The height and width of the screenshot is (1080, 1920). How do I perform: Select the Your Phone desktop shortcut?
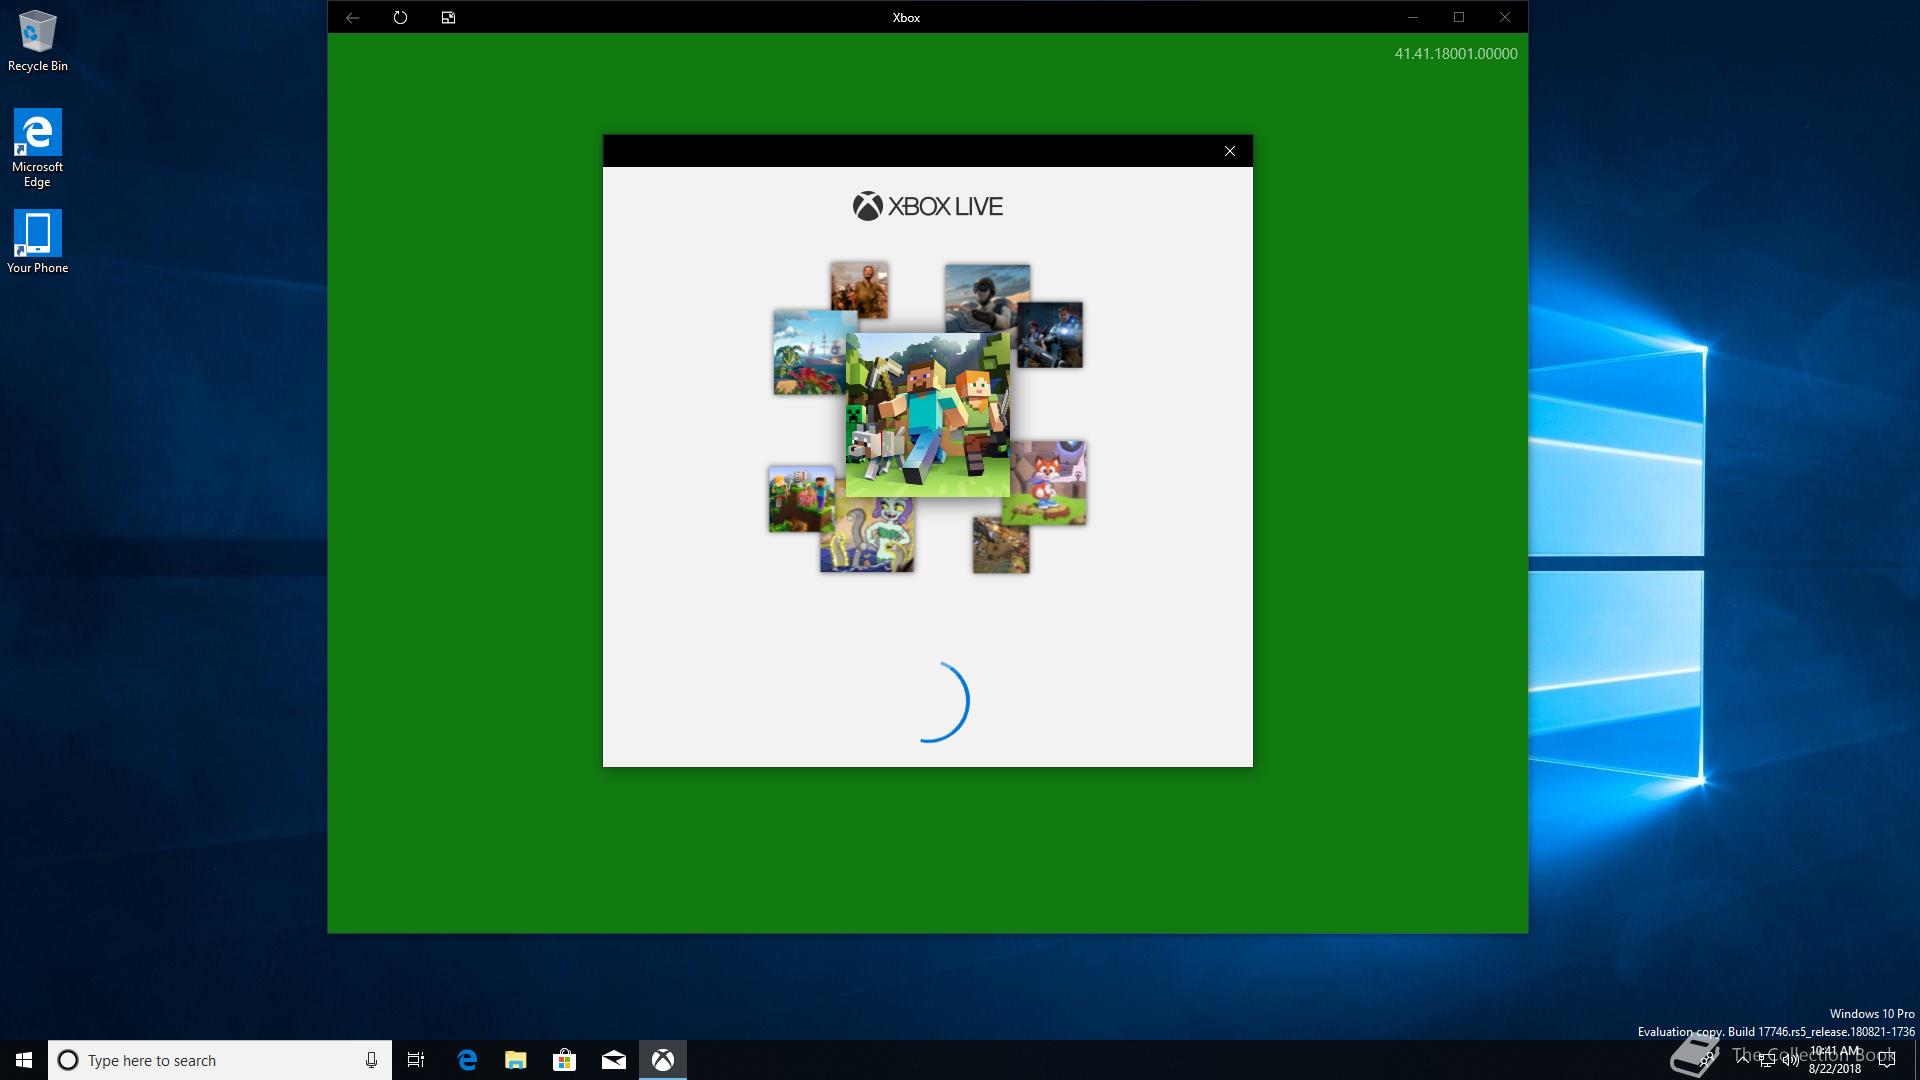click(x=37, y=241)
